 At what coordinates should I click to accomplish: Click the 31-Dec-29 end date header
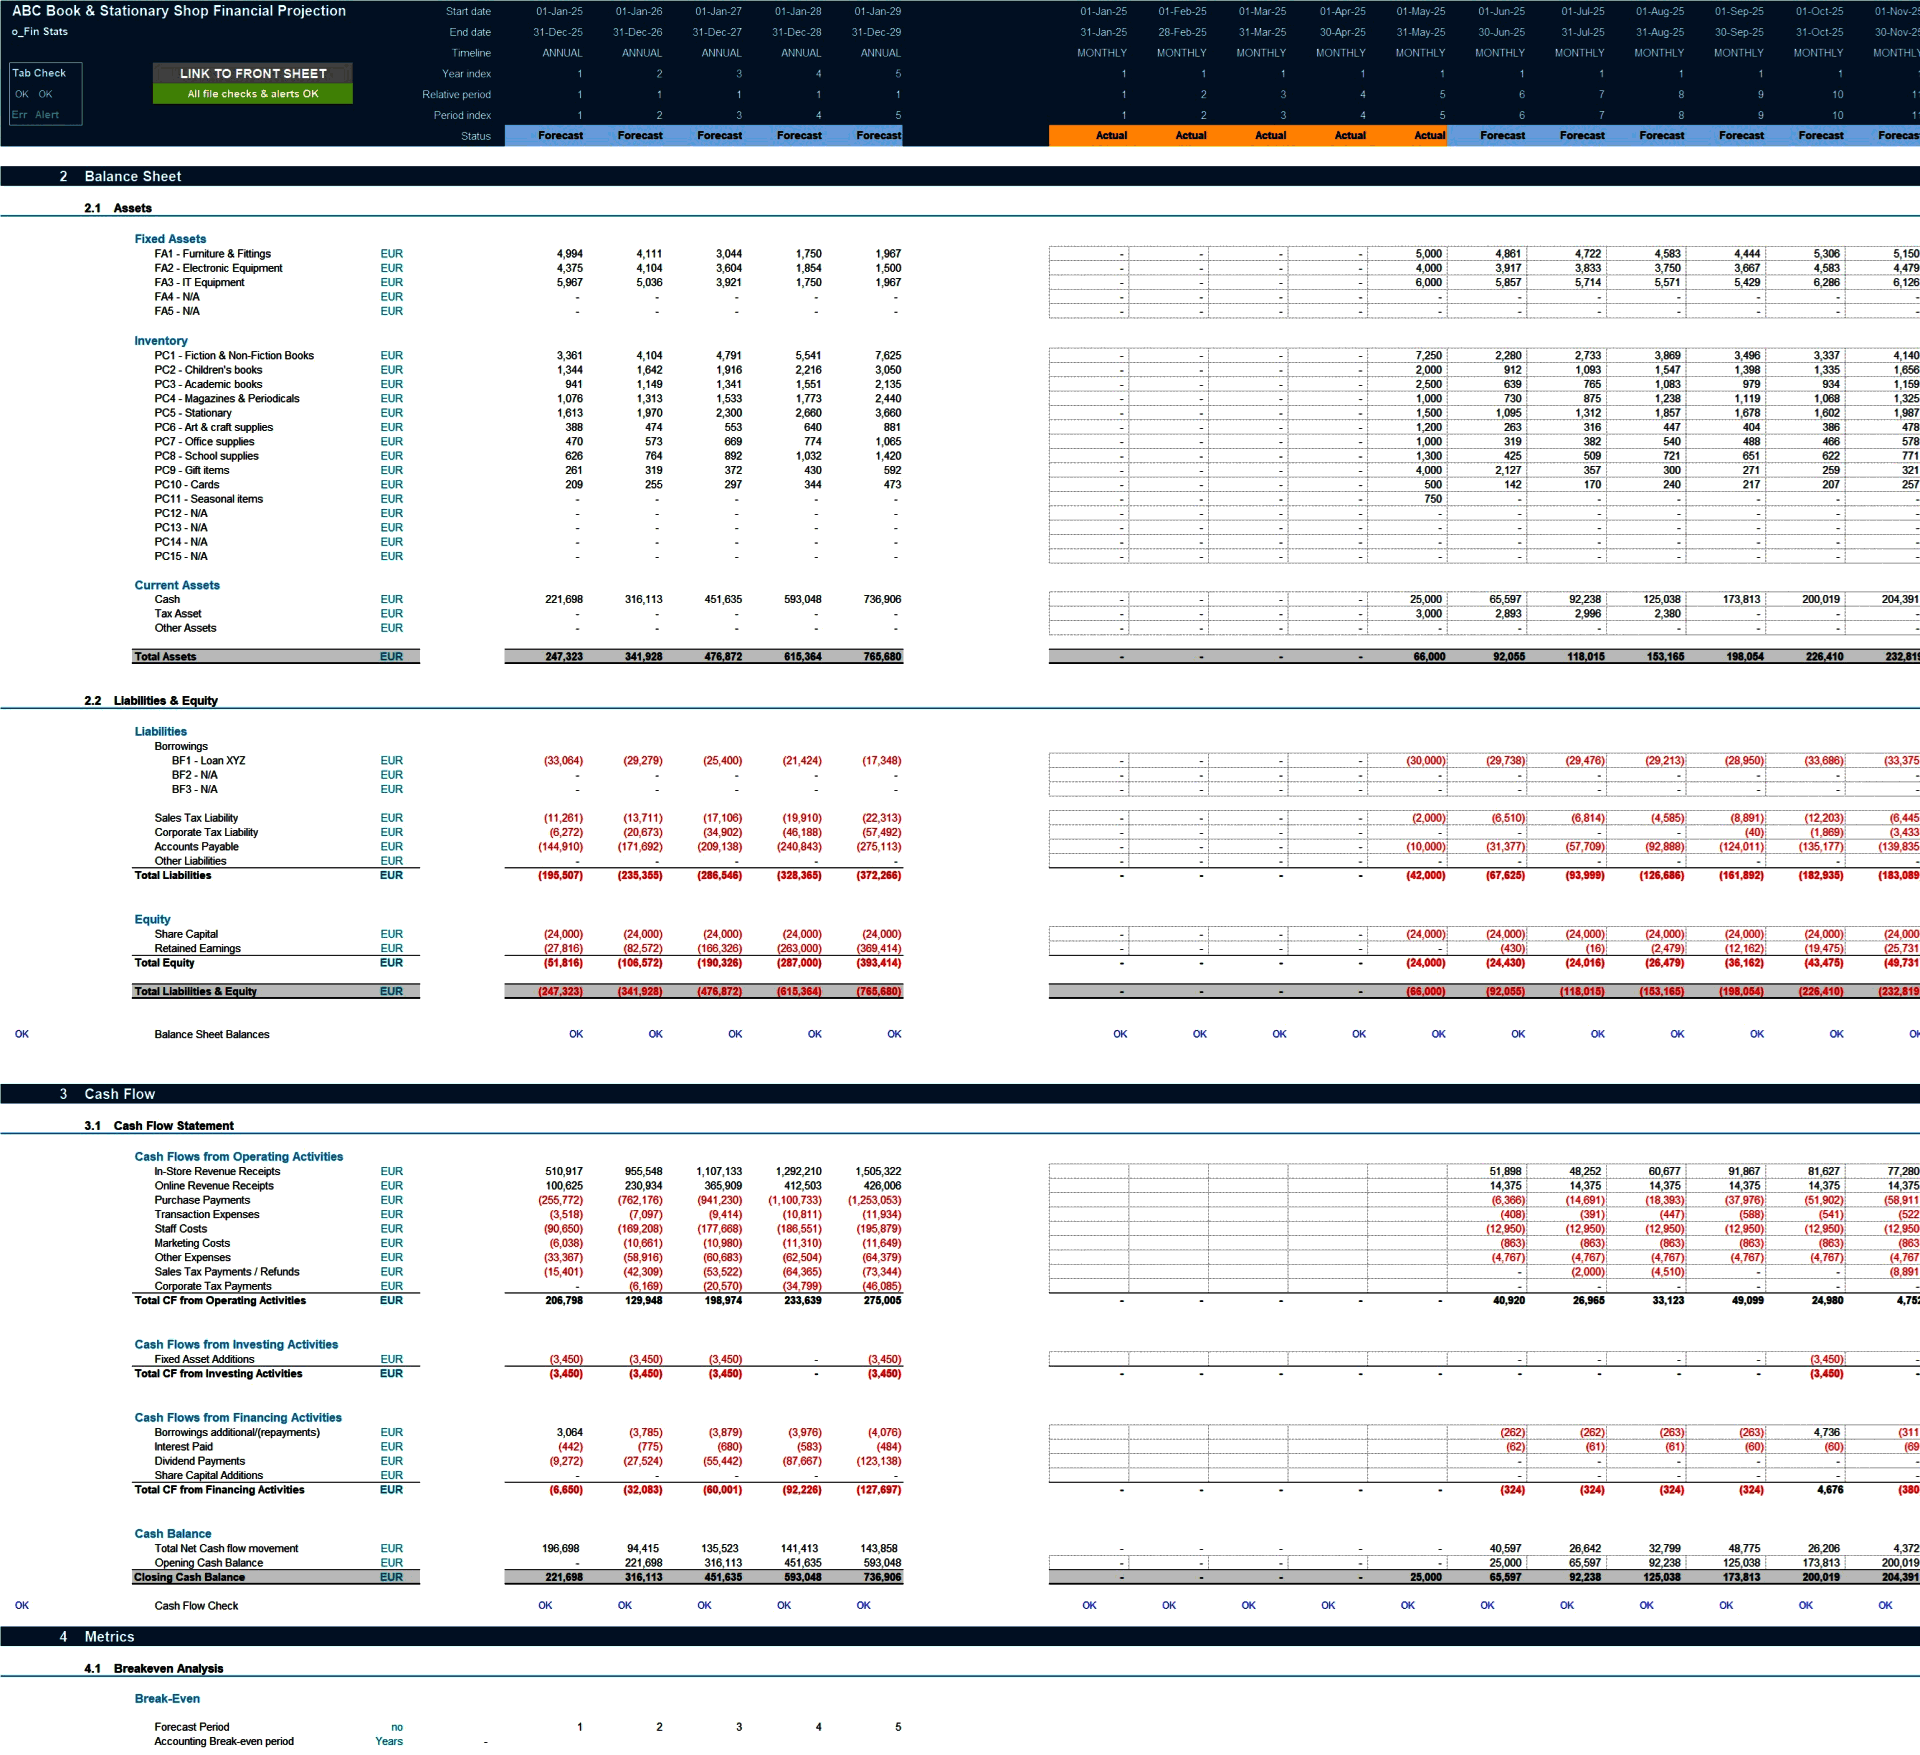click(x=877, y=32)
